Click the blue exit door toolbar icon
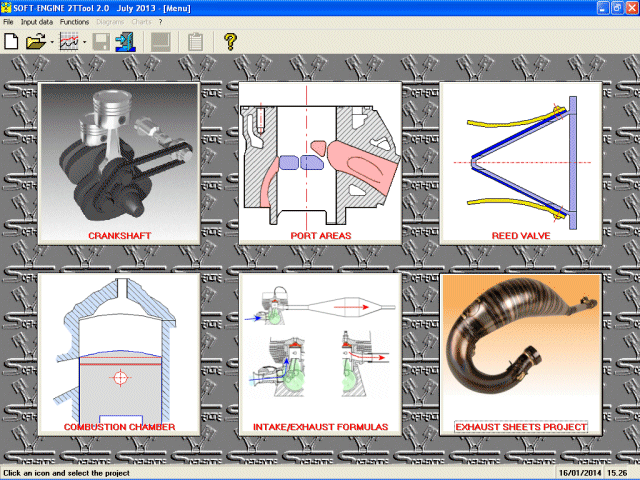This screenshot has width=640, height=480. [125, 42]
